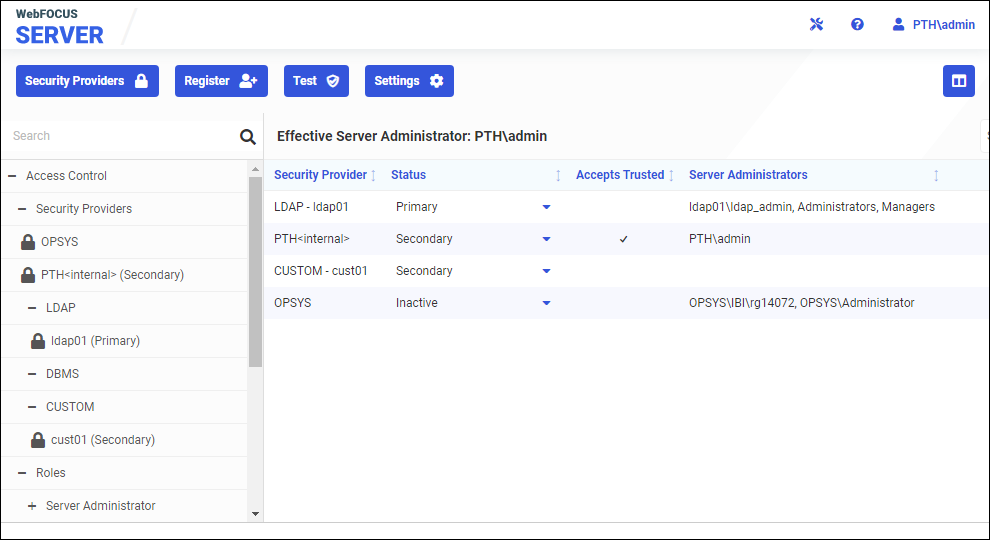Click the tree scrollbar down arrow
The width and height of the screenshot is (990, 540).
(255, 514)
